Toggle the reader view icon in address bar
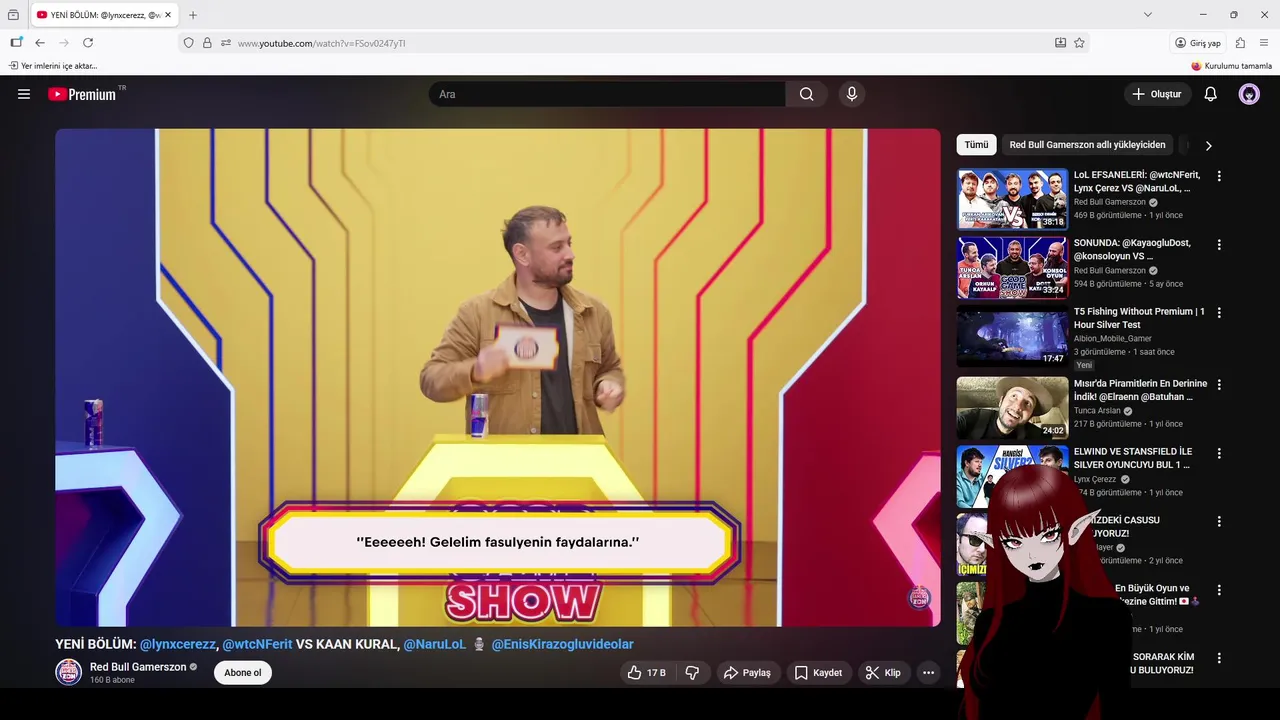This screenshot has width=1280, height=720. point(1060,43)
